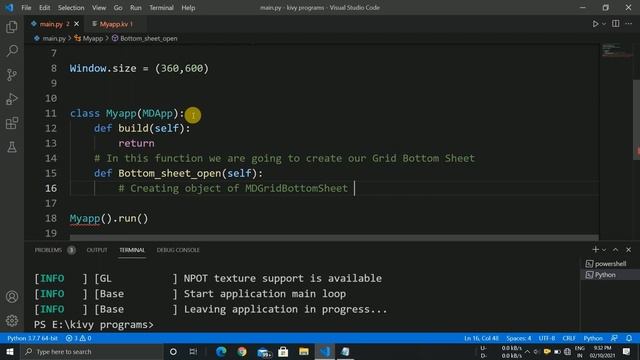
Task: Open the Testing flask view
Action: pos(12,147)
